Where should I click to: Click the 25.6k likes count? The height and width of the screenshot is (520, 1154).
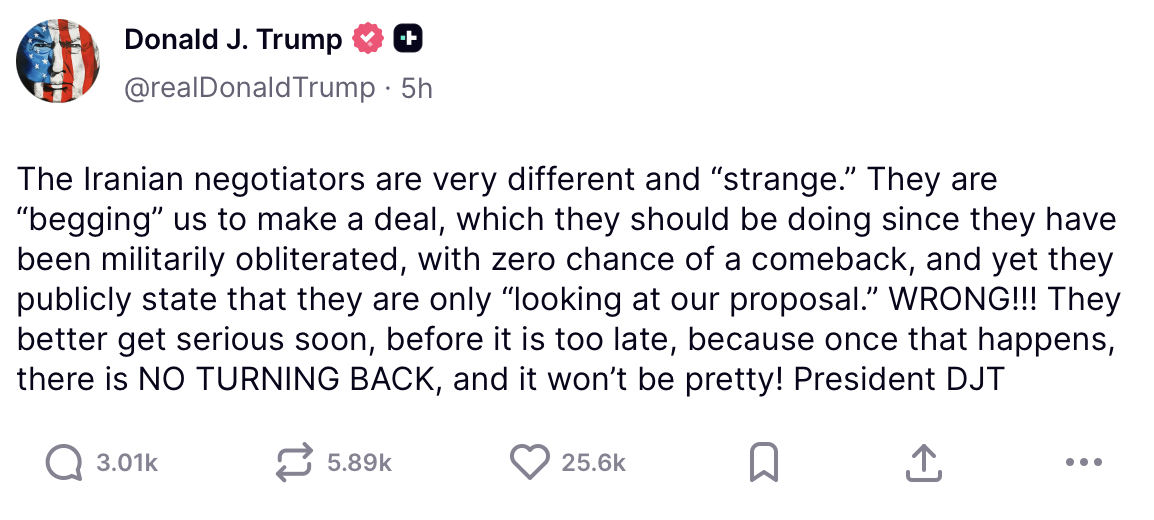(x=594, y=462)
